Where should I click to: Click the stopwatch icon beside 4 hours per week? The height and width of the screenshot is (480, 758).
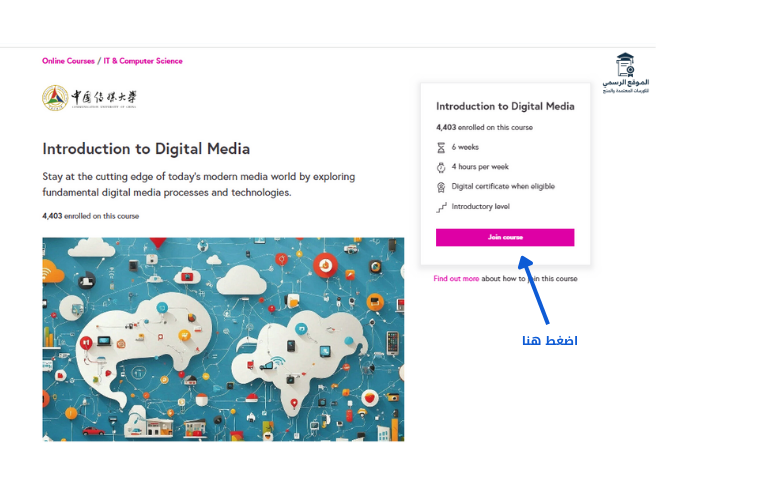click(x=441, y=167)
